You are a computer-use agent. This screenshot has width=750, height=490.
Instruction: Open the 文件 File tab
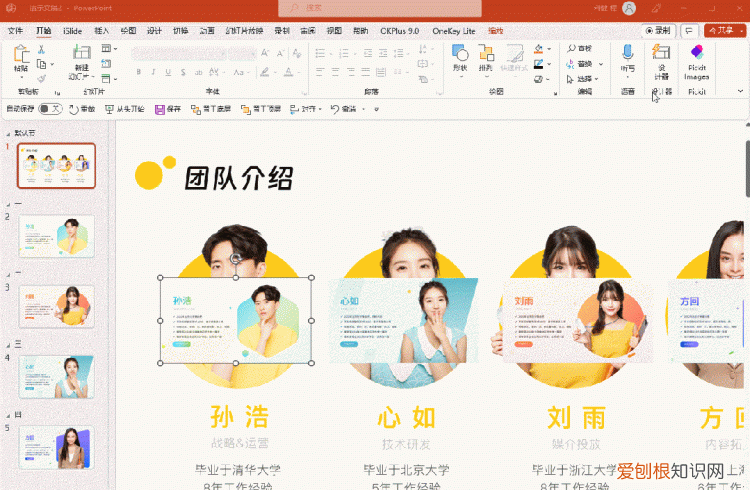(15, 31)
